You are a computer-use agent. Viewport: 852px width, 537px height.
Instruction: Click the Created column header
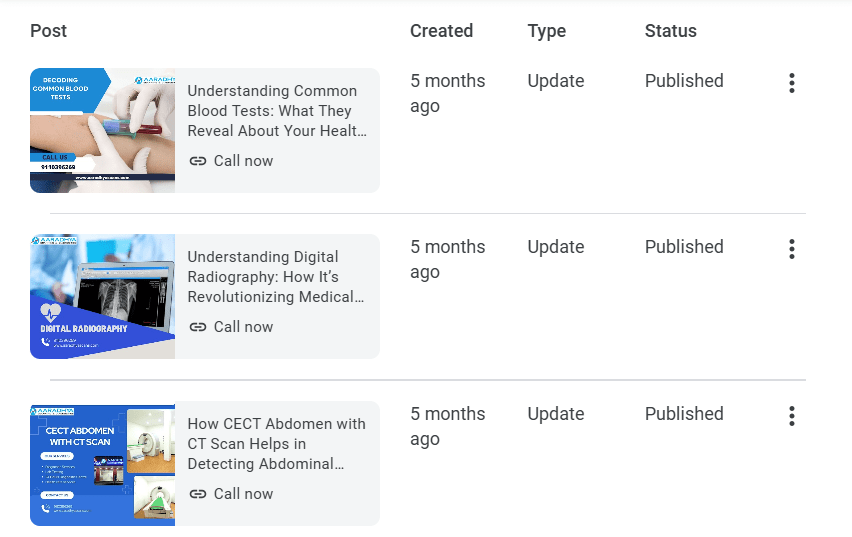[x=441, y=31]
